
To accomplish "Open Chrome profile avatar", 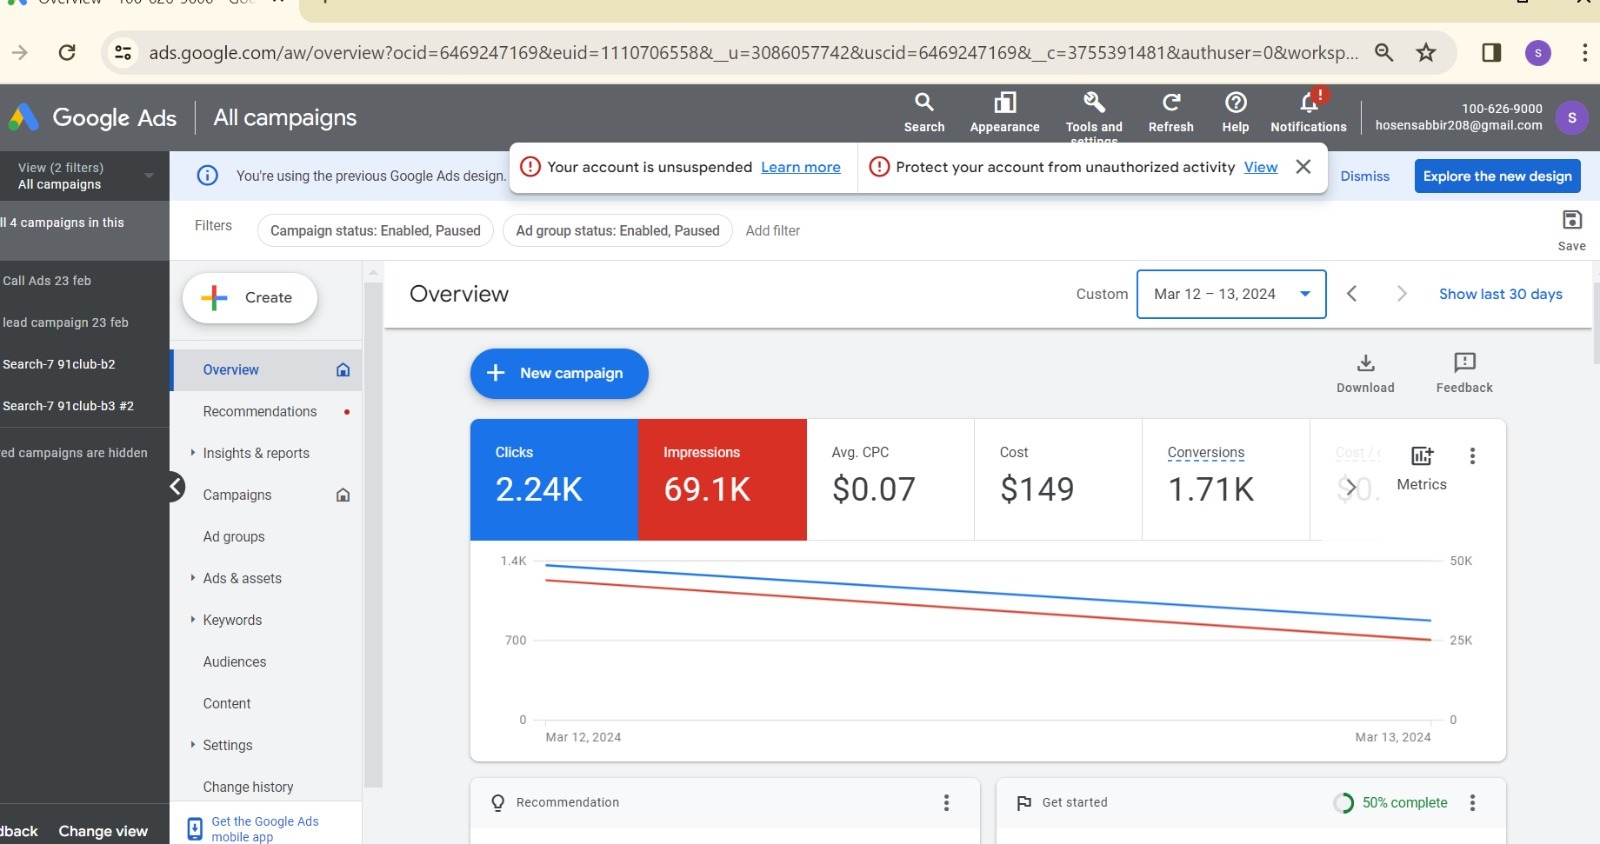I will [x=1538, y=52].
